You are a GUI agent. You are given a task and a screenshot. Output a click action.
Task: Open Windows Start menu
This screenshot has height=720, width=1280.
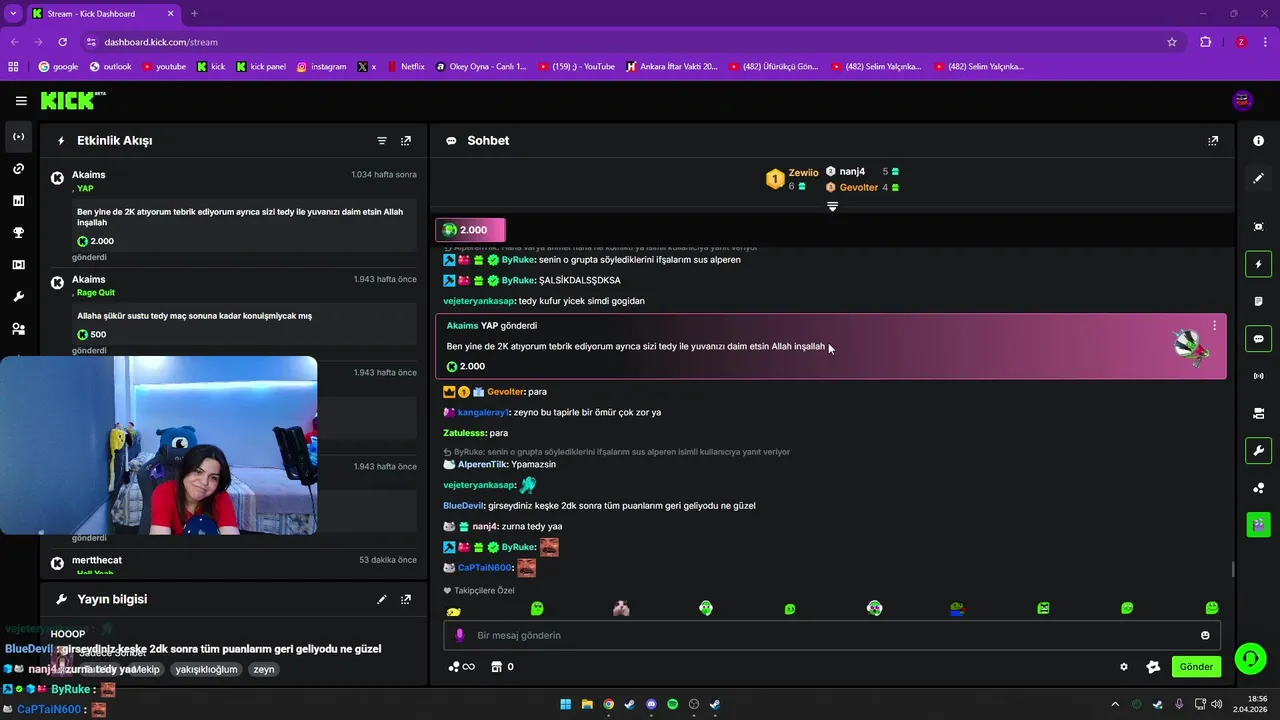coord(565,704)
